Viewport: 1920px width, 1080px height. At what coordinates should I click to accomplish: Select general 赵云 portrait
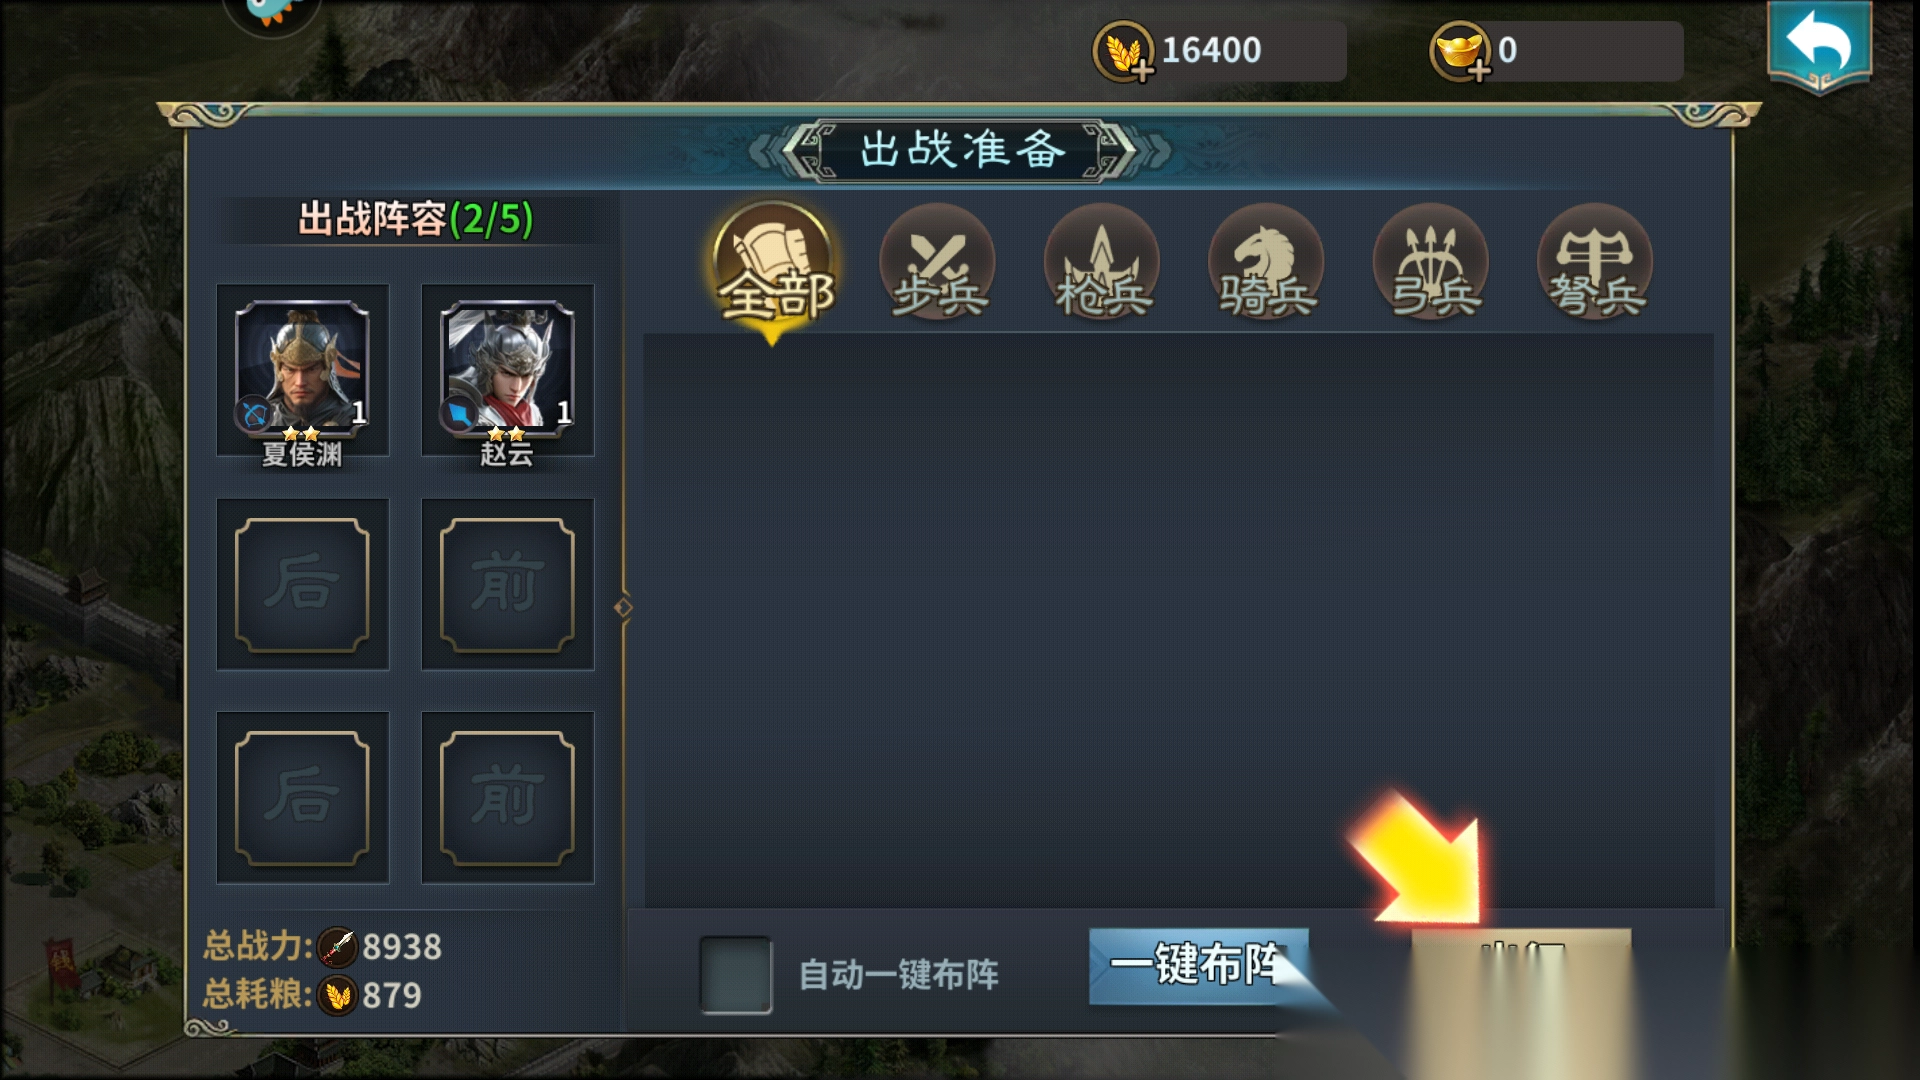pos(507,369)
